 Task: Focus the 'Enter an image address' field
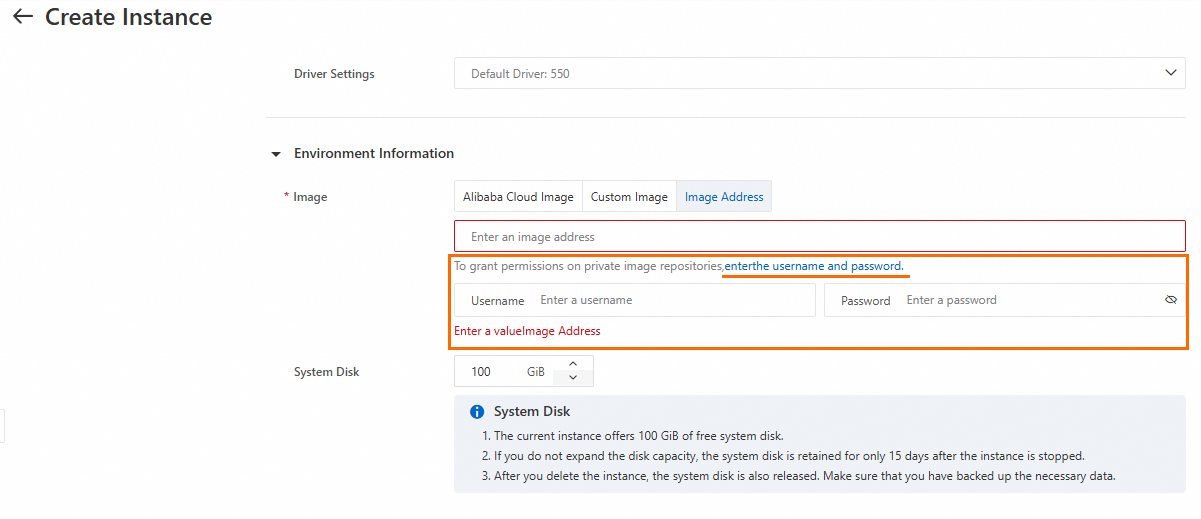820,237
